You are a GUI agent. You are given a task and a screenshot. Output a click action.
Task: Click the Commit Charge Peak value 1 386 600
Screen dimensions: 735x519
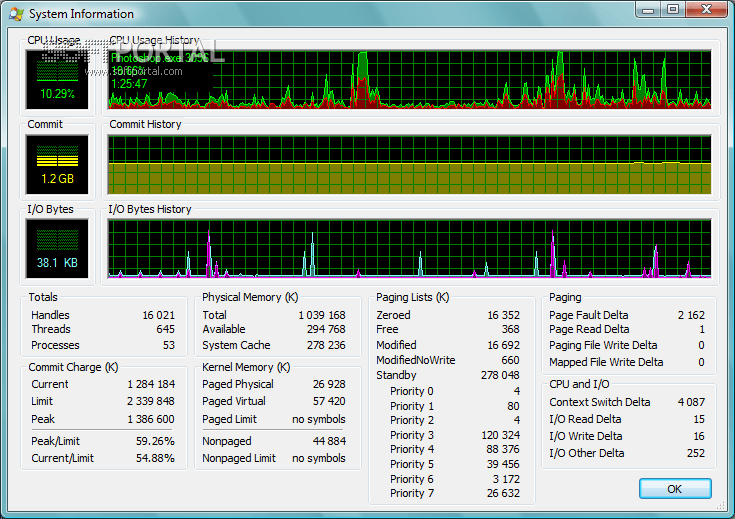151,419
